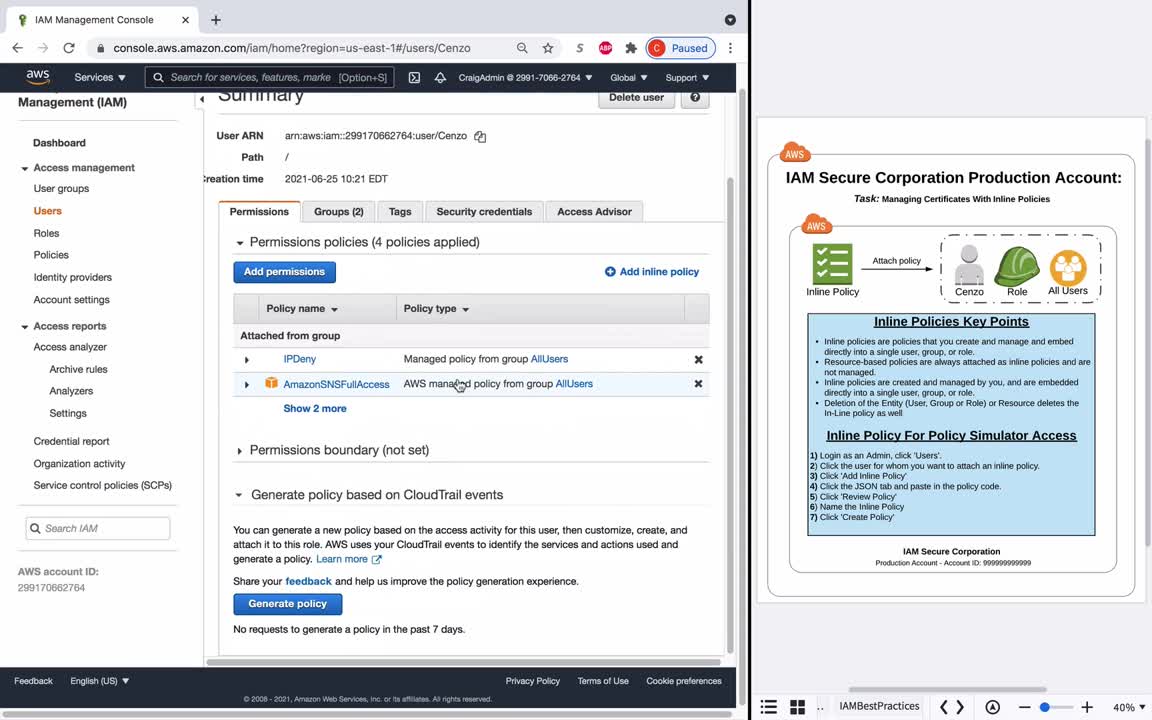
Task: Collapse the Access reports nav group
Action: [24, 326]
